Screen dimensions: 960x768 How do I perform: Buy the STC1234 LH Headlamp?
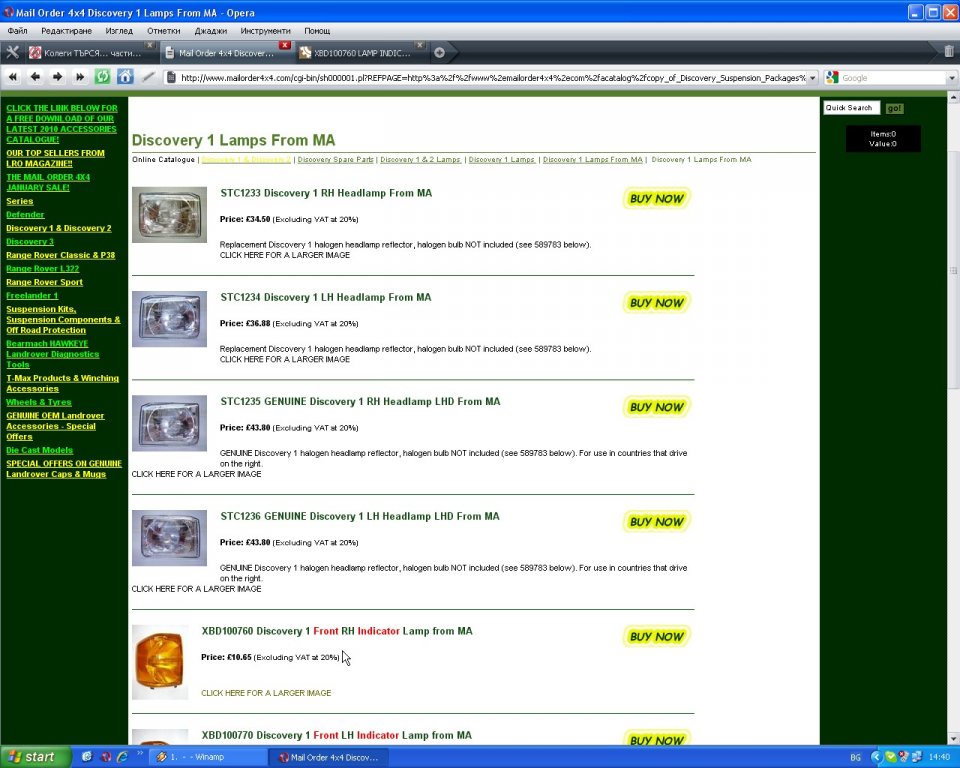(x=656, y=303)
